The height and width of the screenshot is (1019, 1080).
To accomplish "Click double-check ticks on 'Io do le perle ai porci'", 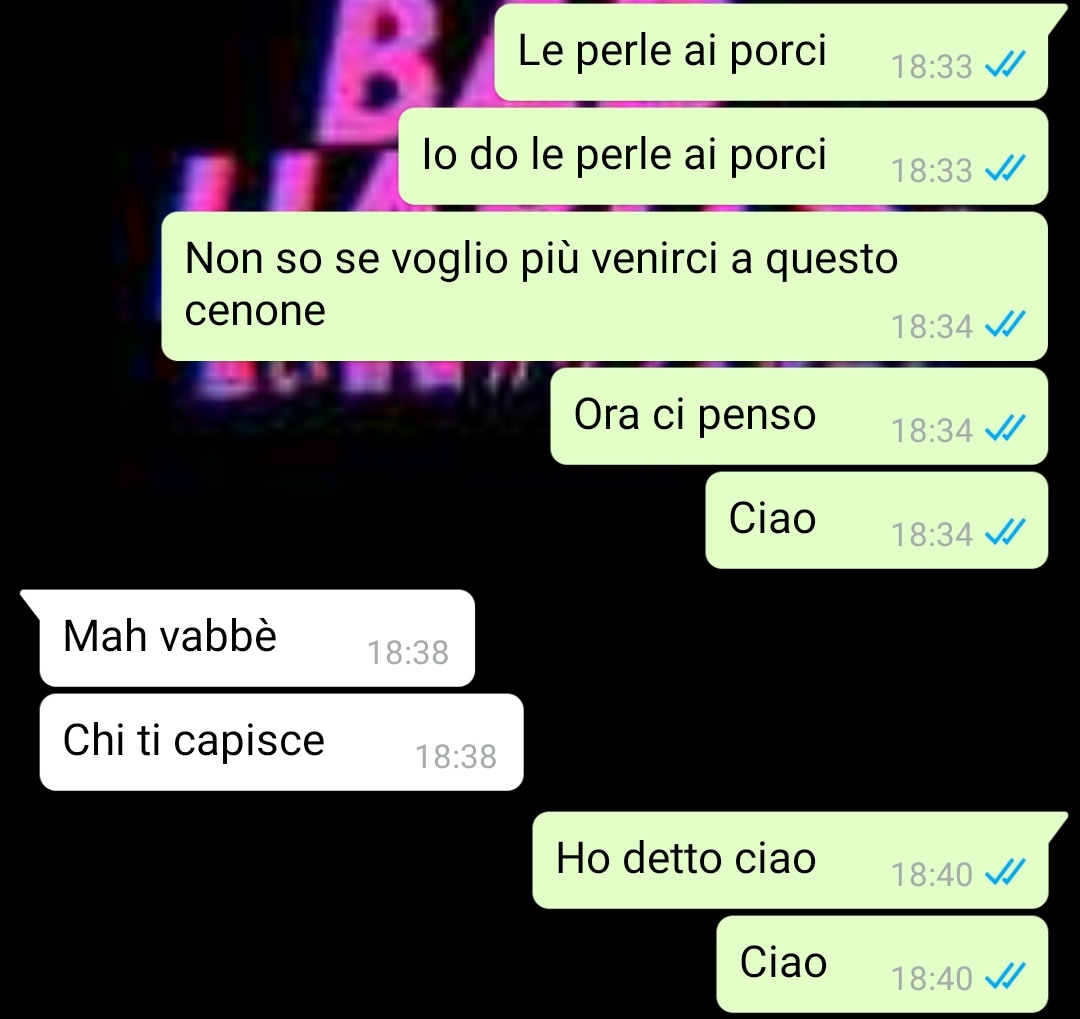I will (1005, 168).
